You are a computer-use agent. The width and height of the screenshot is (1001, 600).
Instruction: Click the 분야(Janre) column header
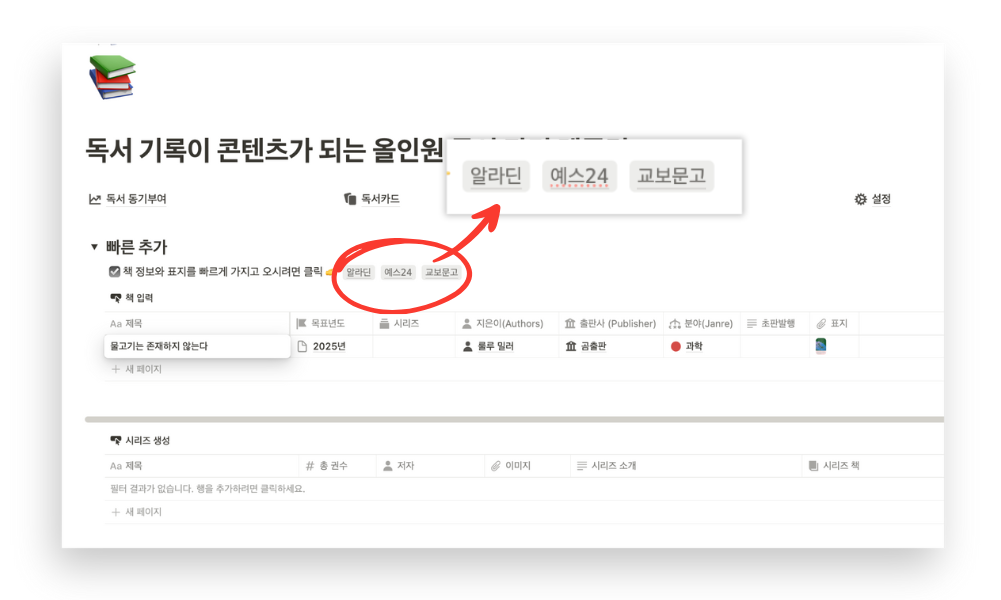click(701, 324)
